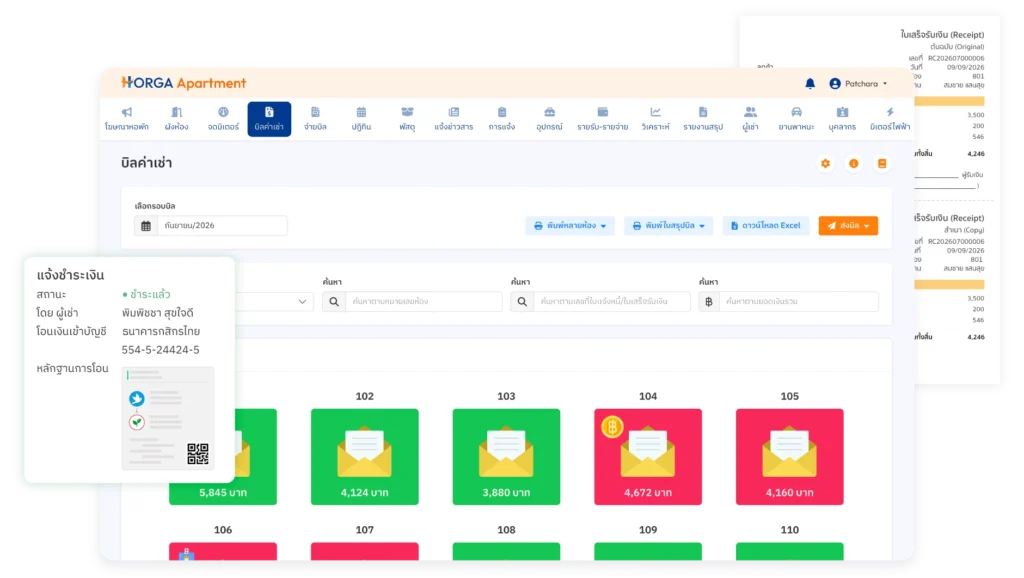The width and height of the screenshot is (1024, 578).
Task: Click the orange settings gear icon
Action: coord(825,163)
